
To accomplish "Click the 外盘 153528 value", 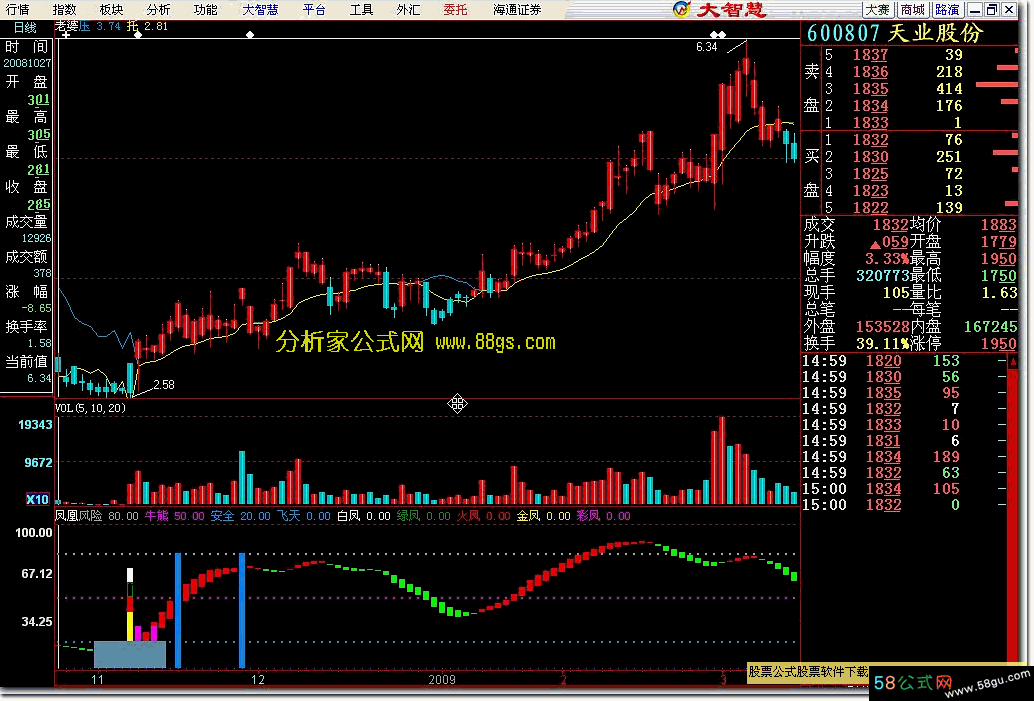I will click(x=882, y=326).
